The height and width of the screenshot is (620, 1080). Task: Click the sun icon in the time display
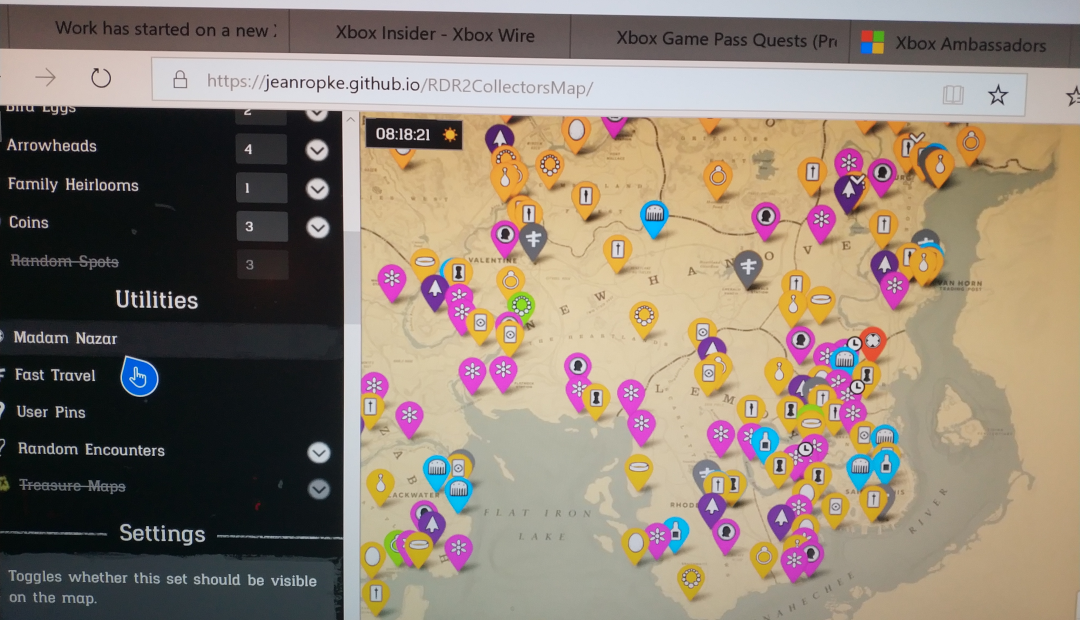click(450, 135)
